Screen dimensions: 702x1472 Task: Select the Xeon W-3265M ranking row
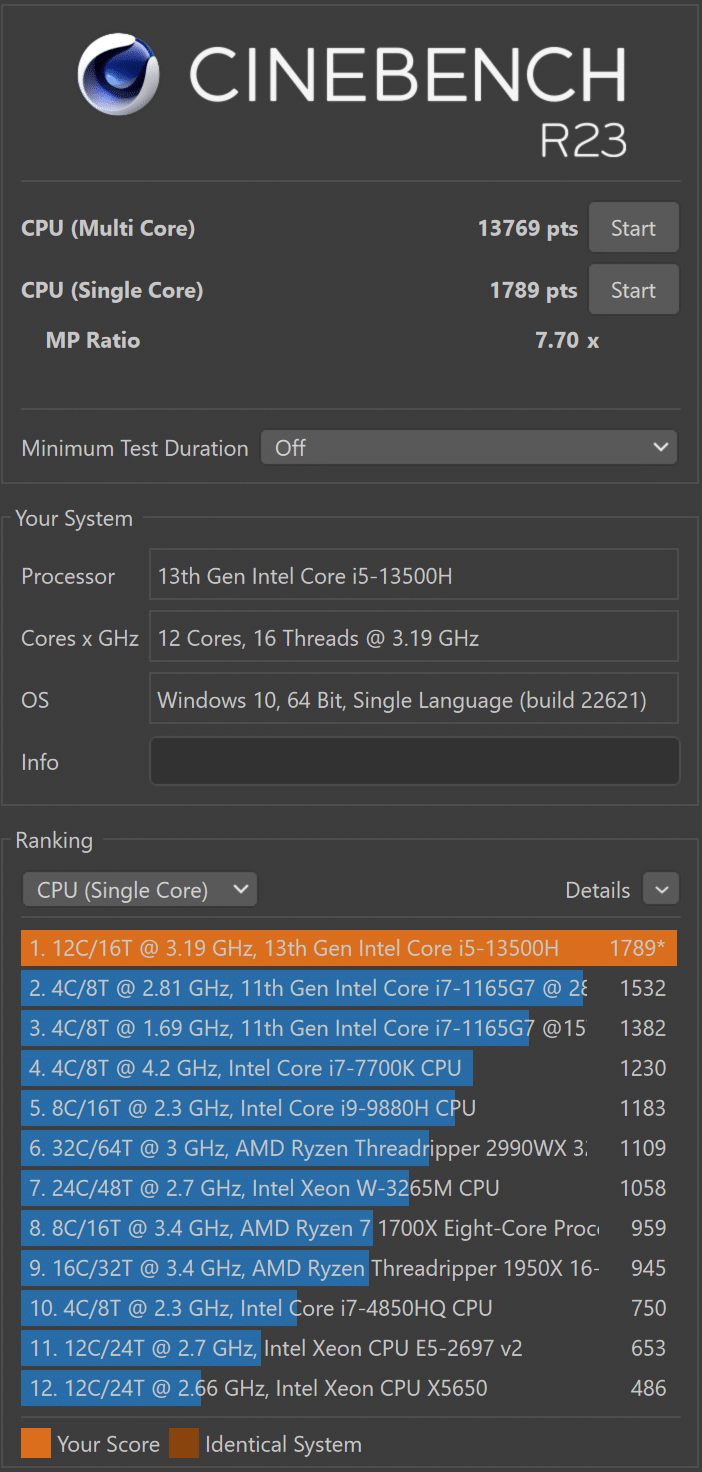coord(348,1188)
